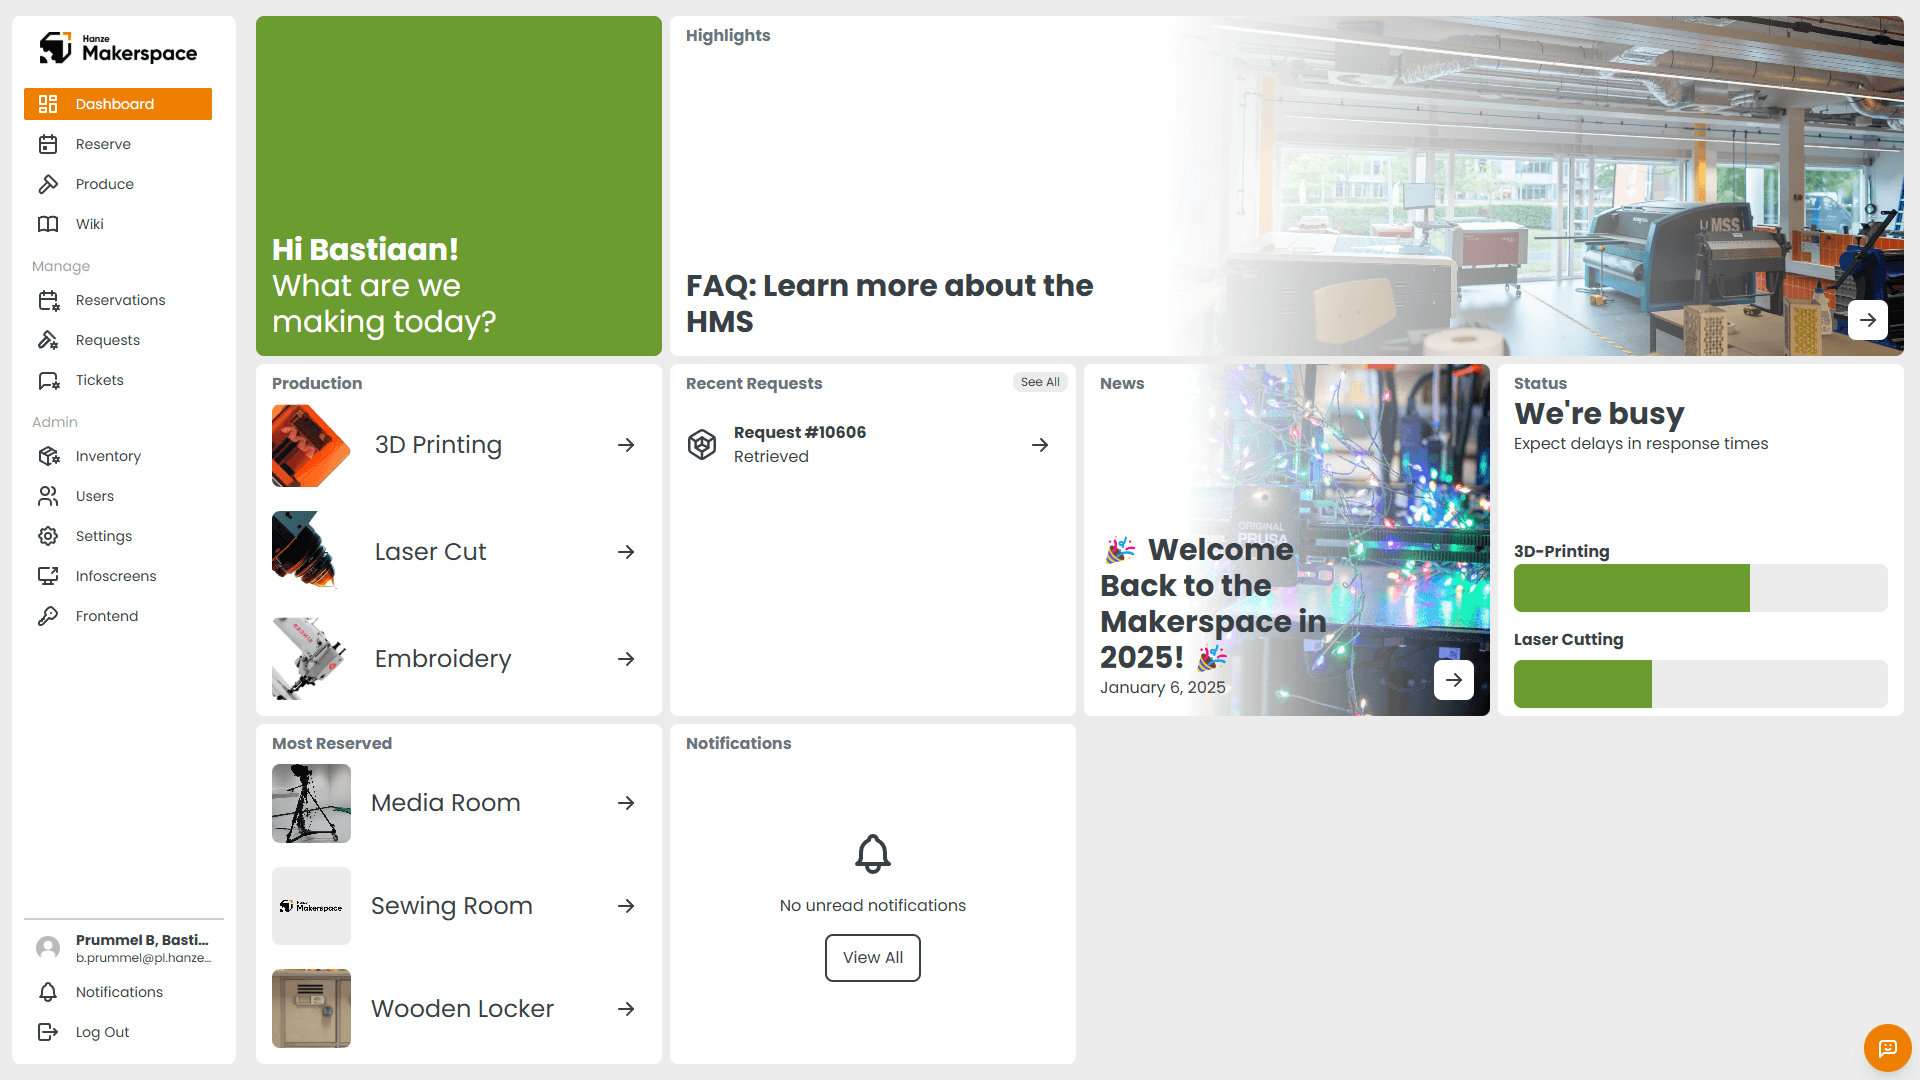Click the See All link for Recent Requests
The height and width of the screenshot is (1080, 1920).
tap(1039, 382)
